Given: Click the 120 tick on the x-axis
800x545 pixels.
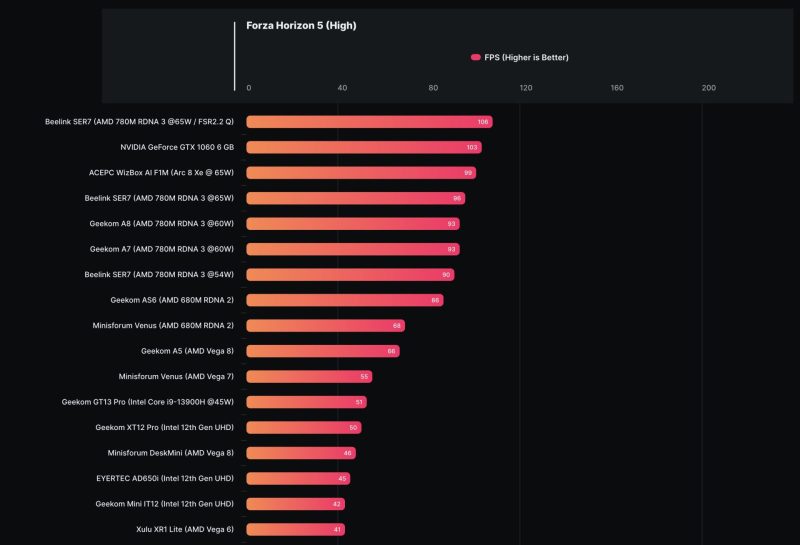Looking at the screenshot, I should (526, 88).
